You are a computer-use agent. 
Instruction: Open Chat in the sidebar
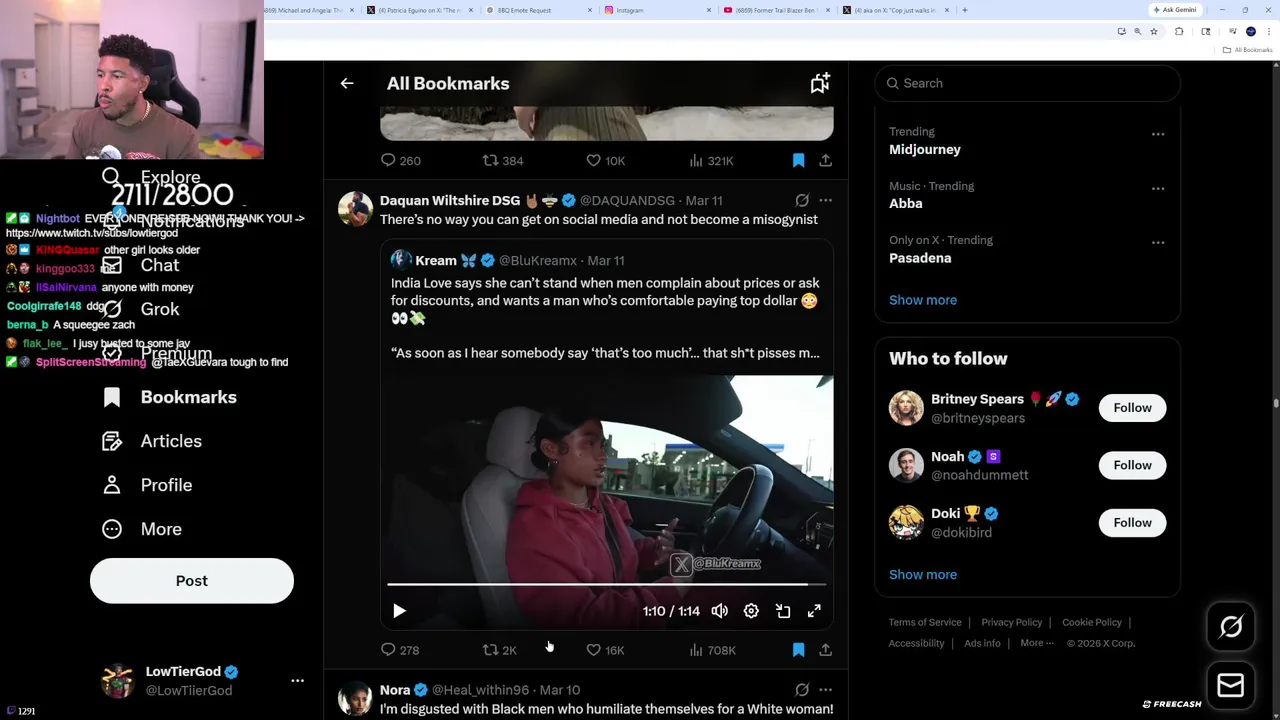tap(141, 265)
